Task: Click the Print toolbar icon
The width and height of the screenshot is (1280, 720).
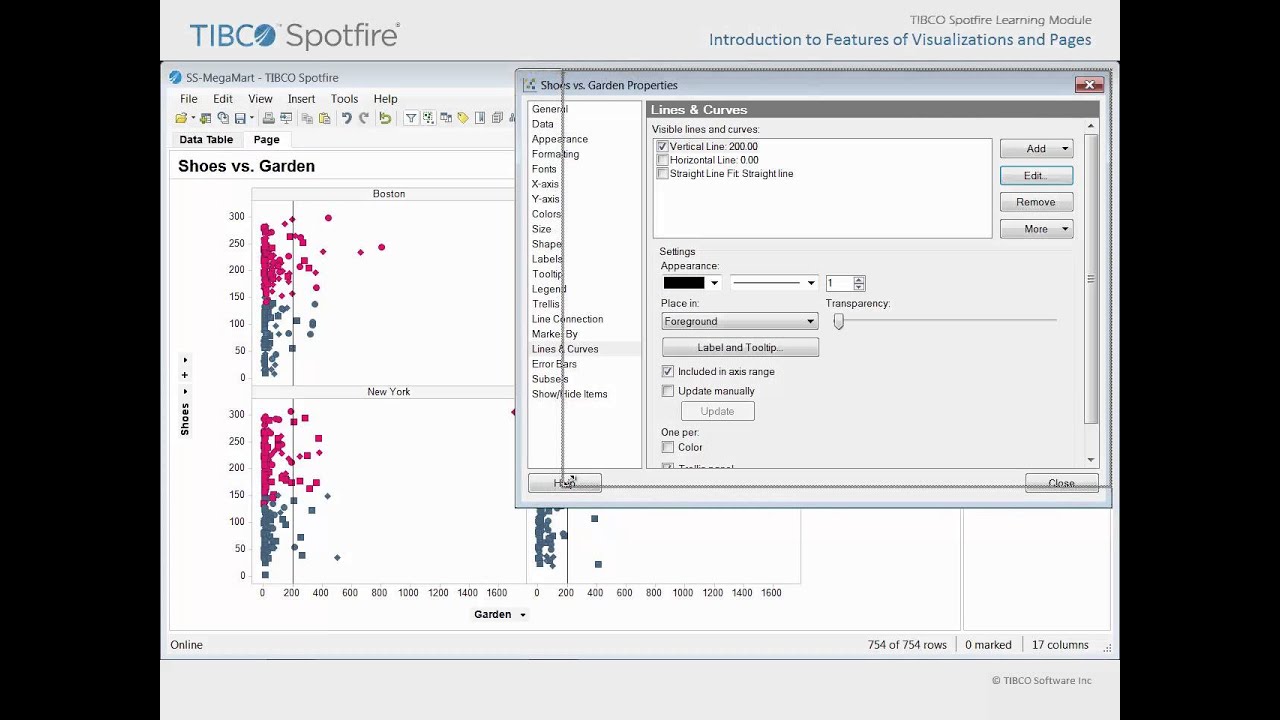Action: point(268,118)
